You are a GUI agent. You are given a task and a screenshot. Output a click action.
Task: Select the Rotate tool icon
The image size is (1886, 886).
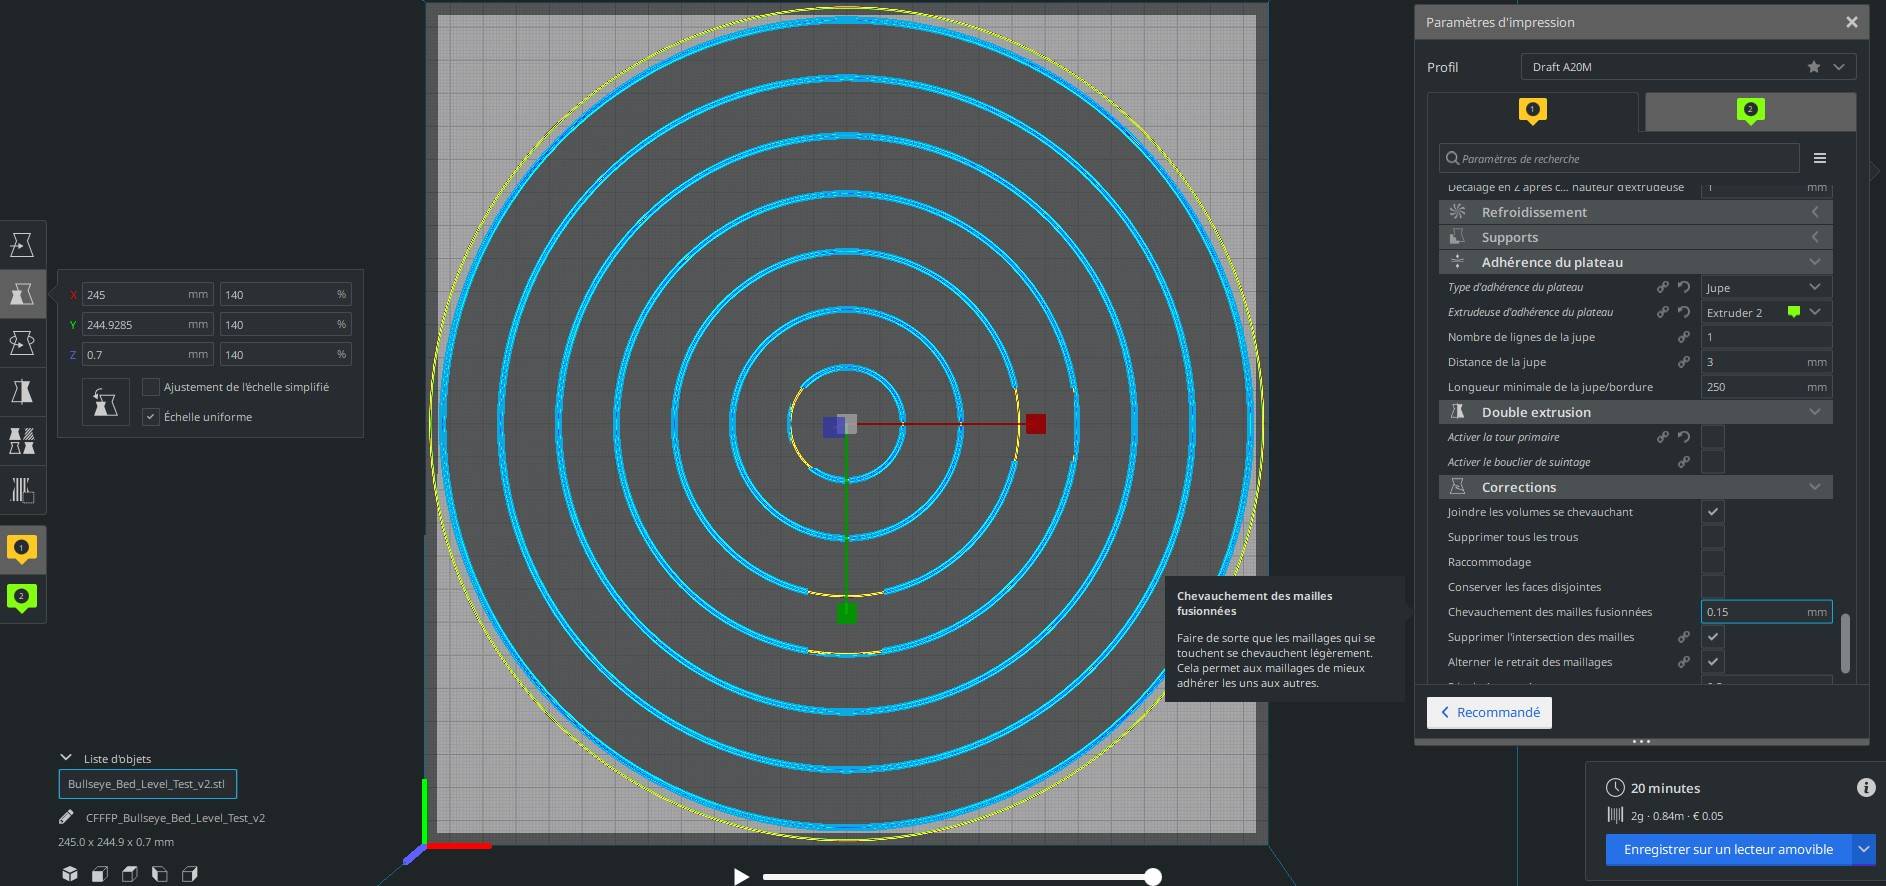tap(22, 343)
